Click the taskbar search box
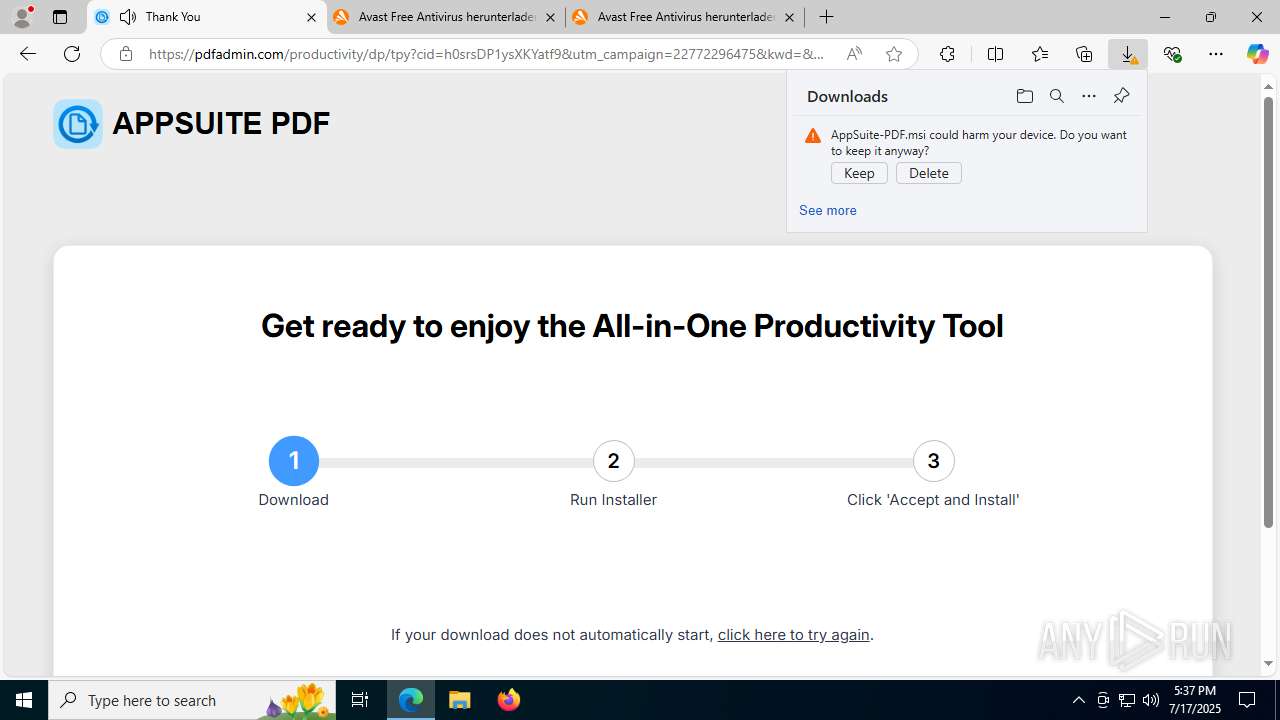Screen dimensions: 1280x720 coord(192,700)
